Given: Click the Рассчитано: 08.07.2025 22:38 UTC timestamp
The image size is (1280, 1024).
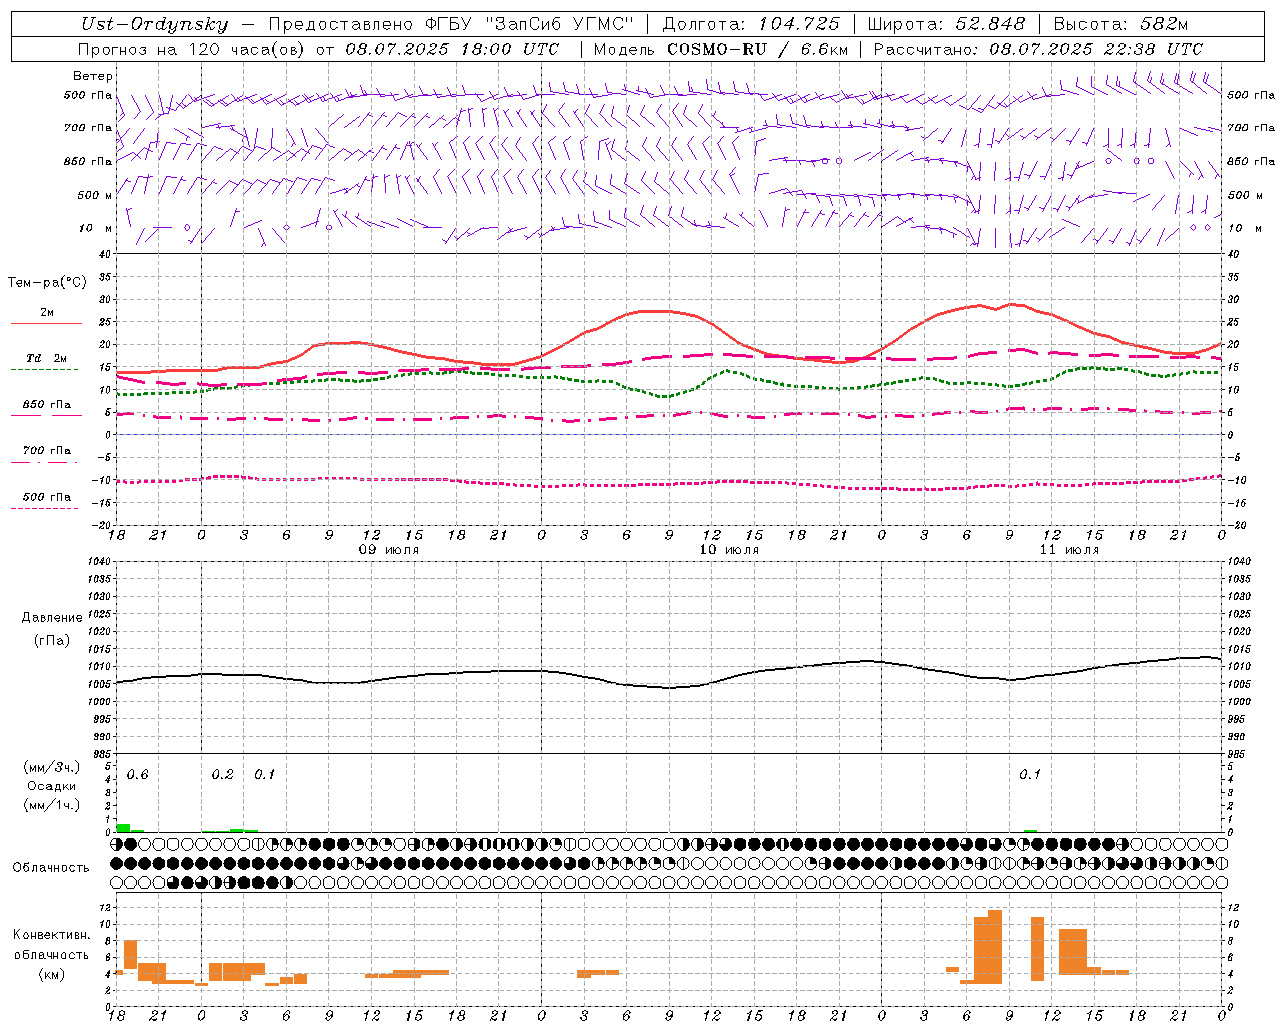Looking at the screenshot, I should [1038, 48].
